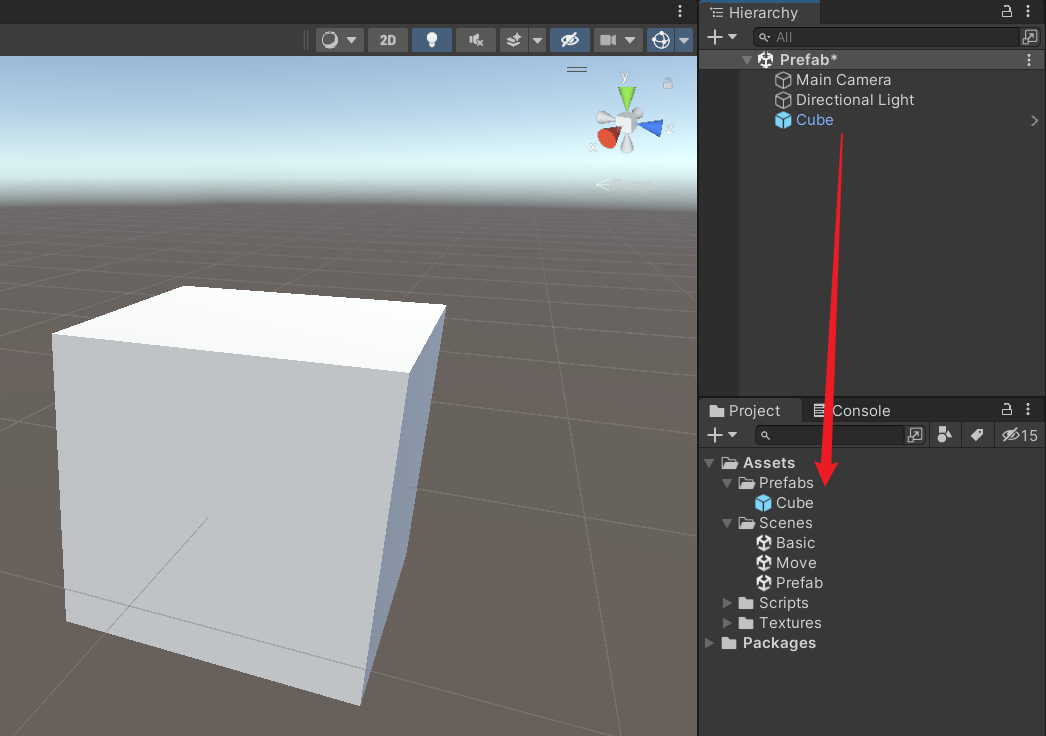Enable 2D view mode

point(387,40)
